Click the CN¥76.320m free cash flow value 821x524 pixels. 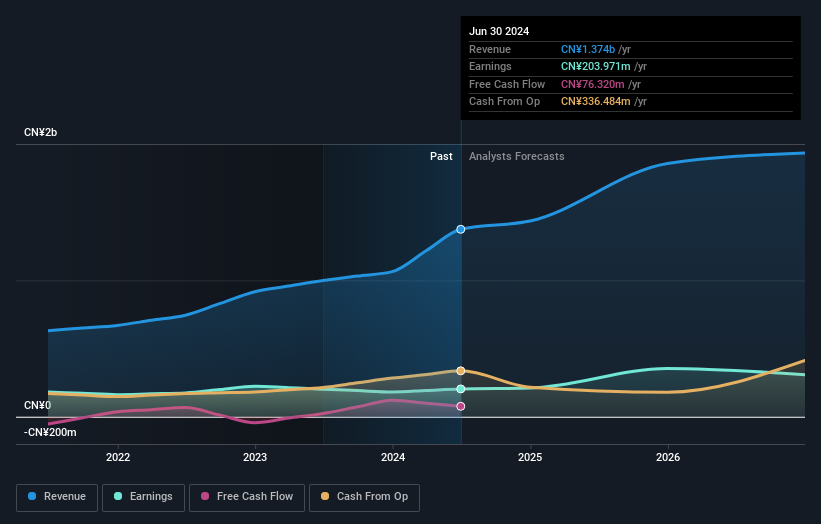(592, 84)
